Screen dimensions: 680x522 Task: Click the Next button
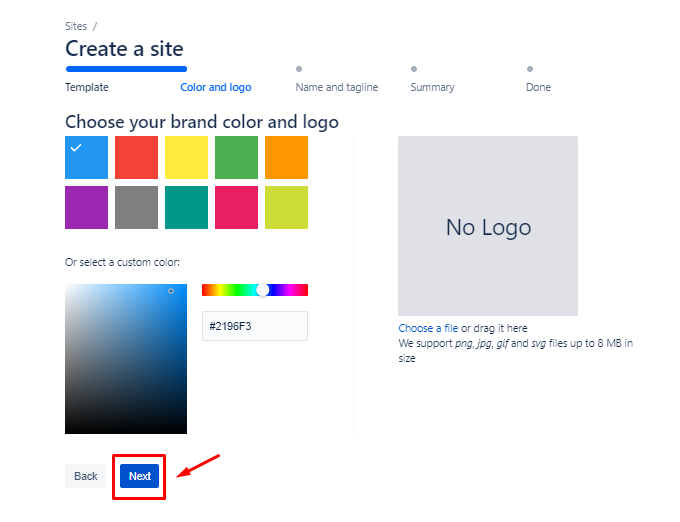coord(140,476)
